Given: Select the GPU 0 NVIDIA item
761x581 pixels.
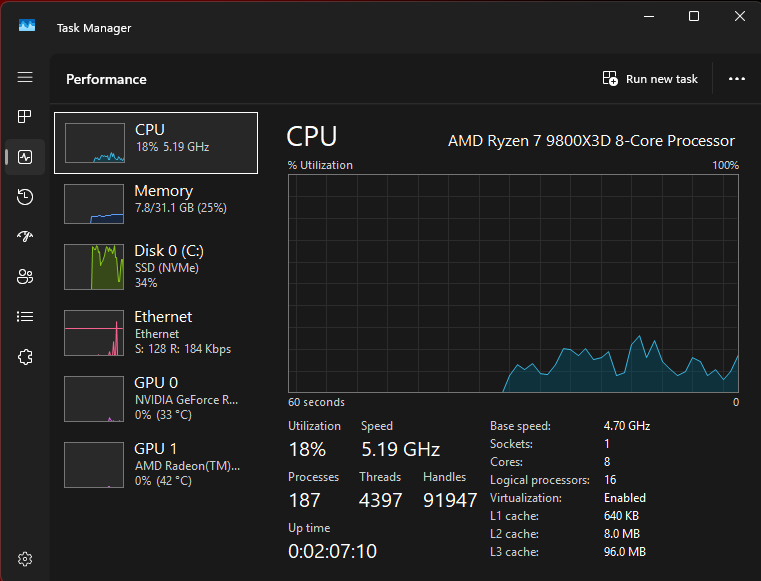Looking at the screenshot, I should coord(156,398).
